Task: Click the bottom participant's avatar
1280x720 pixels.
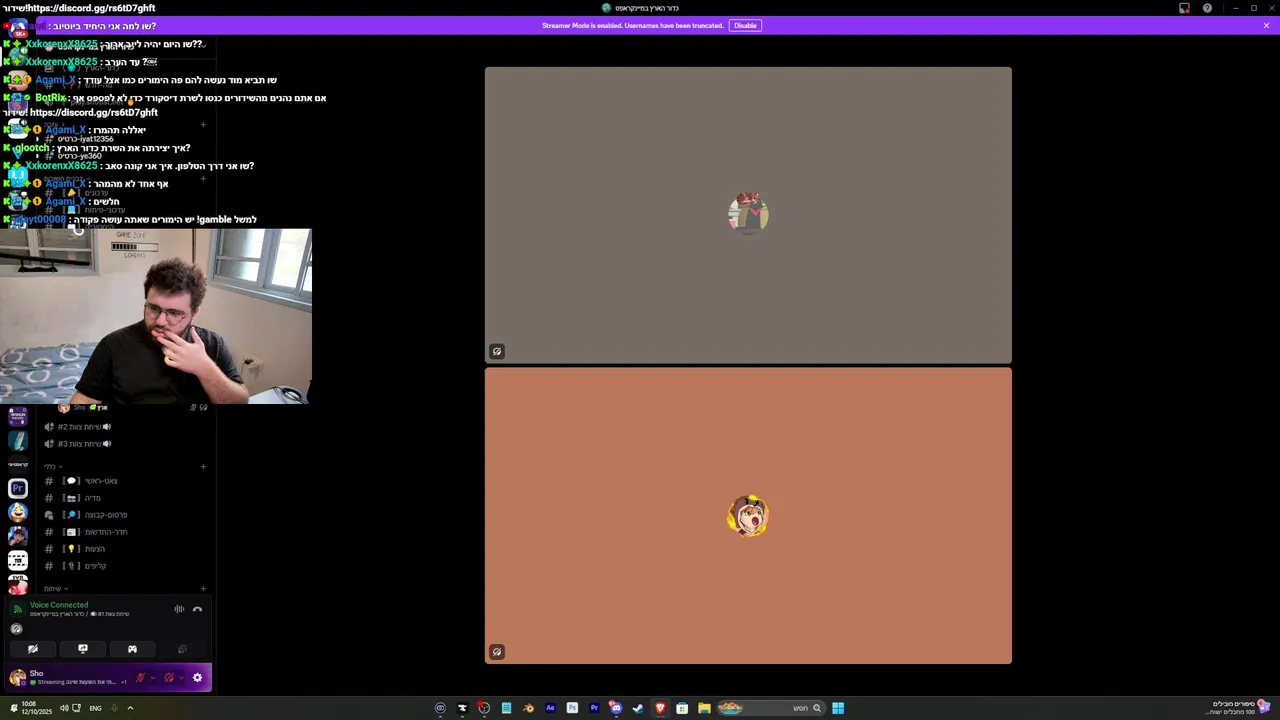Action: pyautogui.click(x=748, y=517)
